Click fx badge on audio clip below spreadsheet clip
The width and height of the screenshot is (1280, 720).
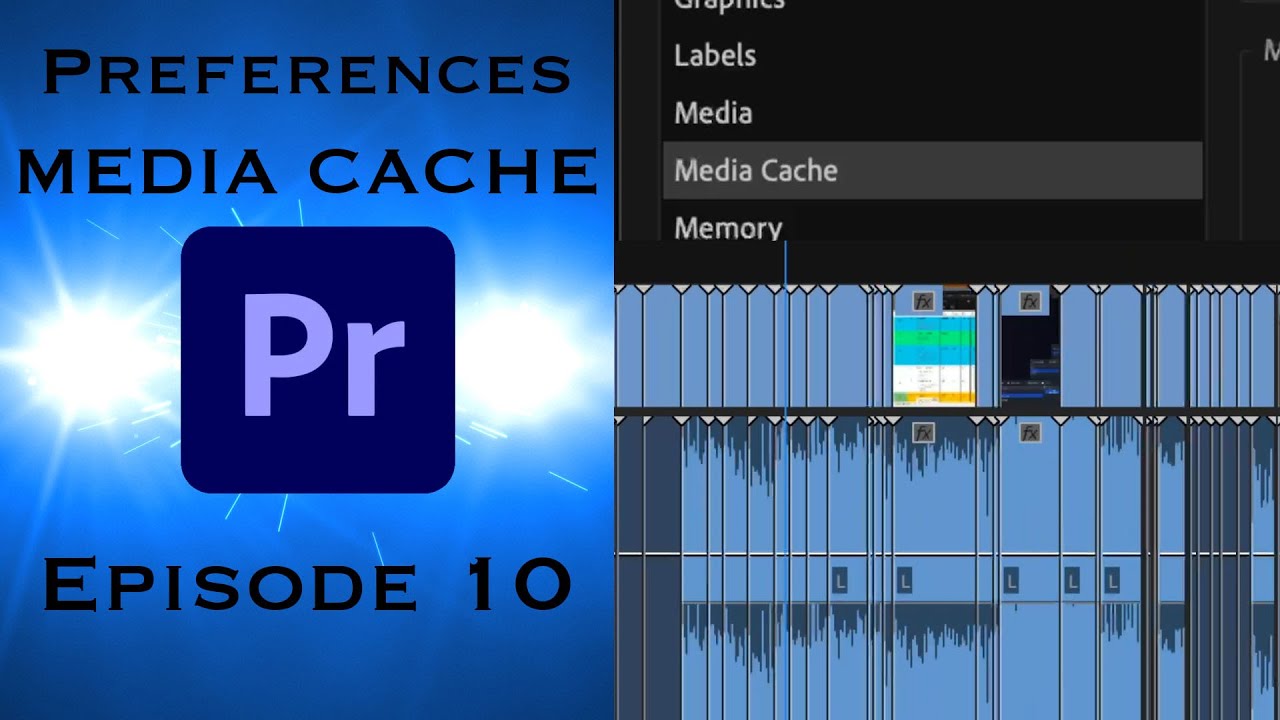[x=923, y=433]
